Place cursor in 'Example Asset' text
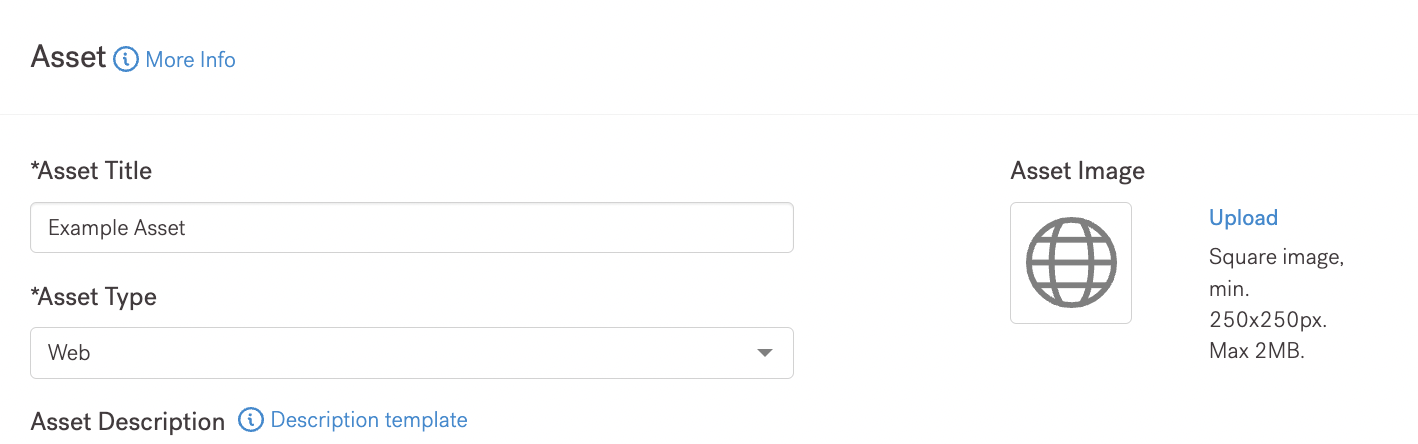Screen dimensions: 1418x444 click(x=117, y=228)
